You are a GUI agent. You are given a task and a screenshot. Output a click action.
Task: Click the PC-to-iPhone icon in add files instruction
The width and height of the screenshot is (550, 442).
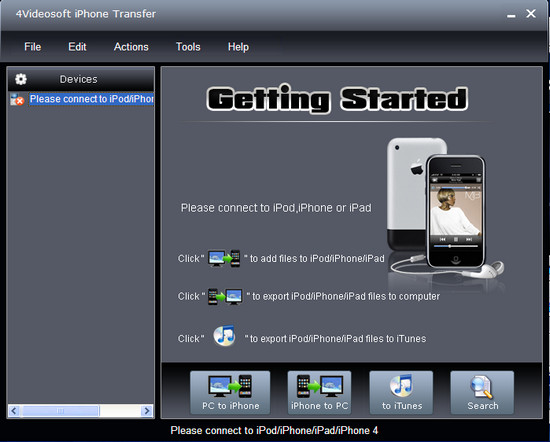224,259
